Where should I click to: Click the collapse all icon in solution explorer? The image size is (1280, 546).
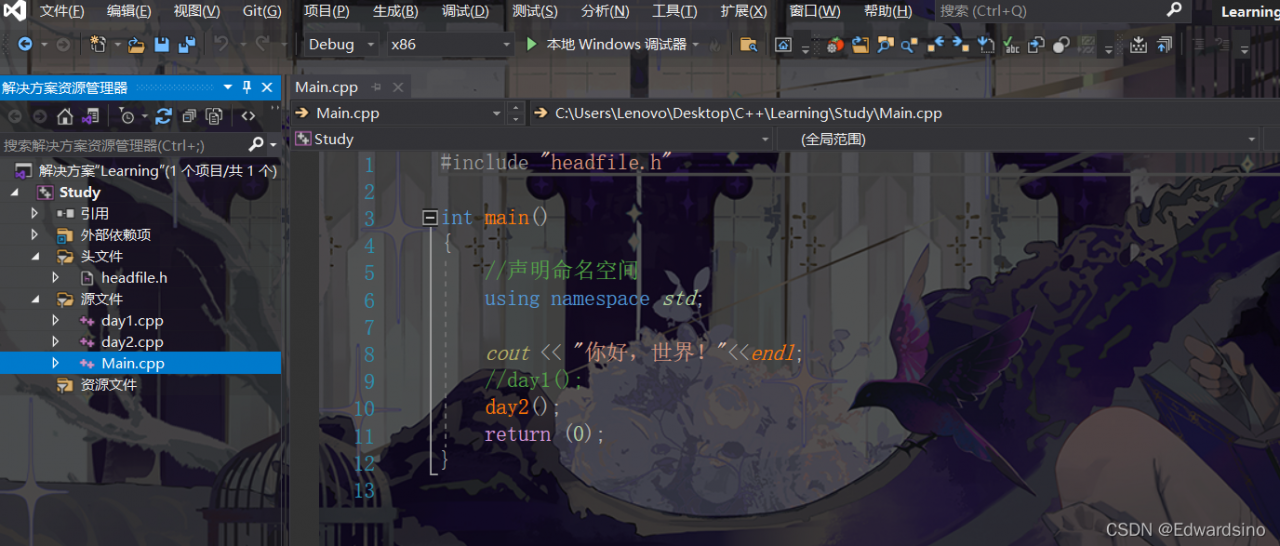188,116
